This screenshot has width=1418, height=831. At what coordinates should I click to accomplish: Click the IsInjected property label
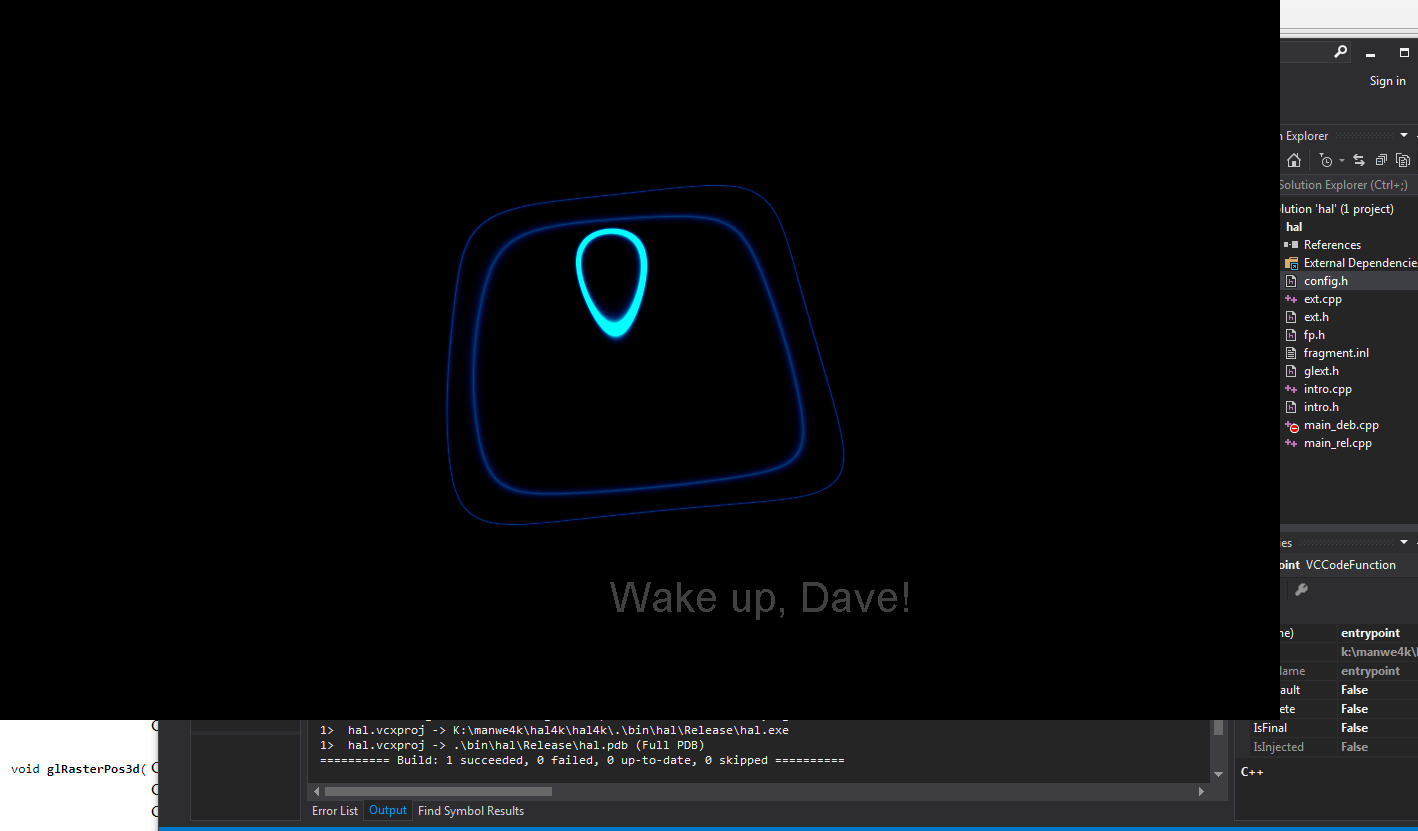(x=1278, y=747)
